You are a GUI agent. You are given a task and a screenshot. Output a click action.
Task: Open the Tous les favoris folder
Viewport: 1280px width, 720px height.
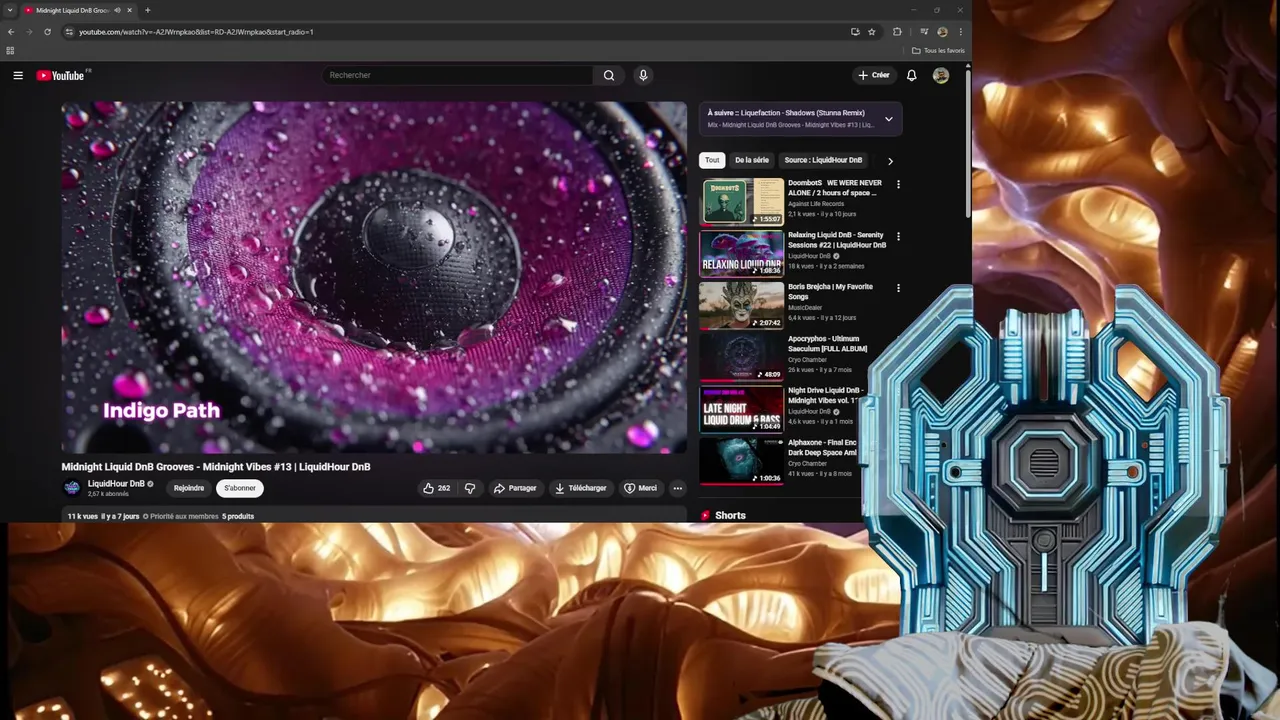(938, 50)
